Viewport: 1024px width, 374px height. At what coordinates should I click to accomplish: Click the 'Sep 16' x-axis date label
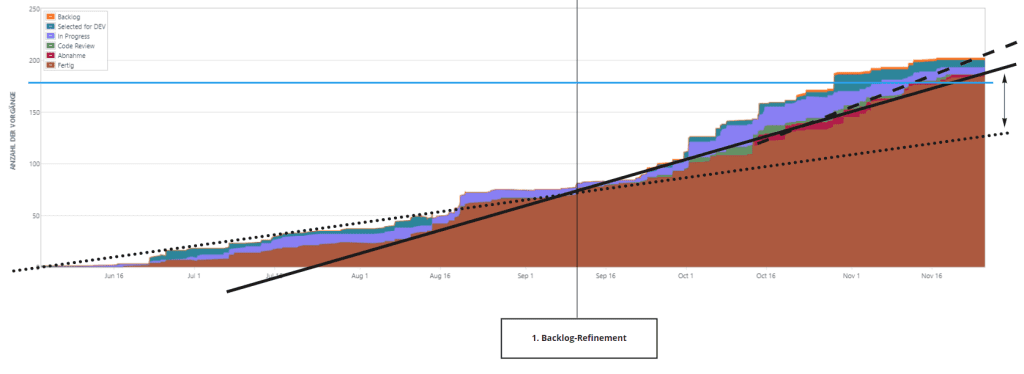click(x=605, y=276)
